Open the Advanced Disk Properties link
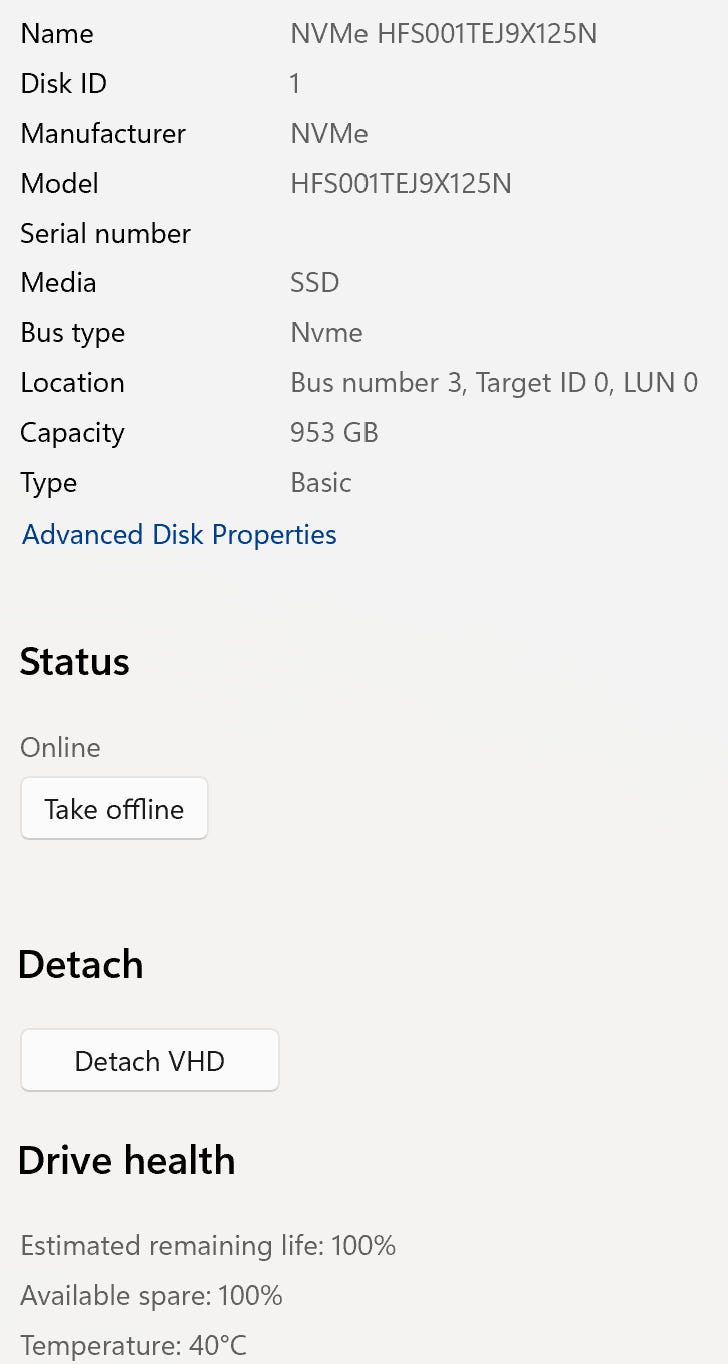The image size is (728, 1364). tap(179, 535)
